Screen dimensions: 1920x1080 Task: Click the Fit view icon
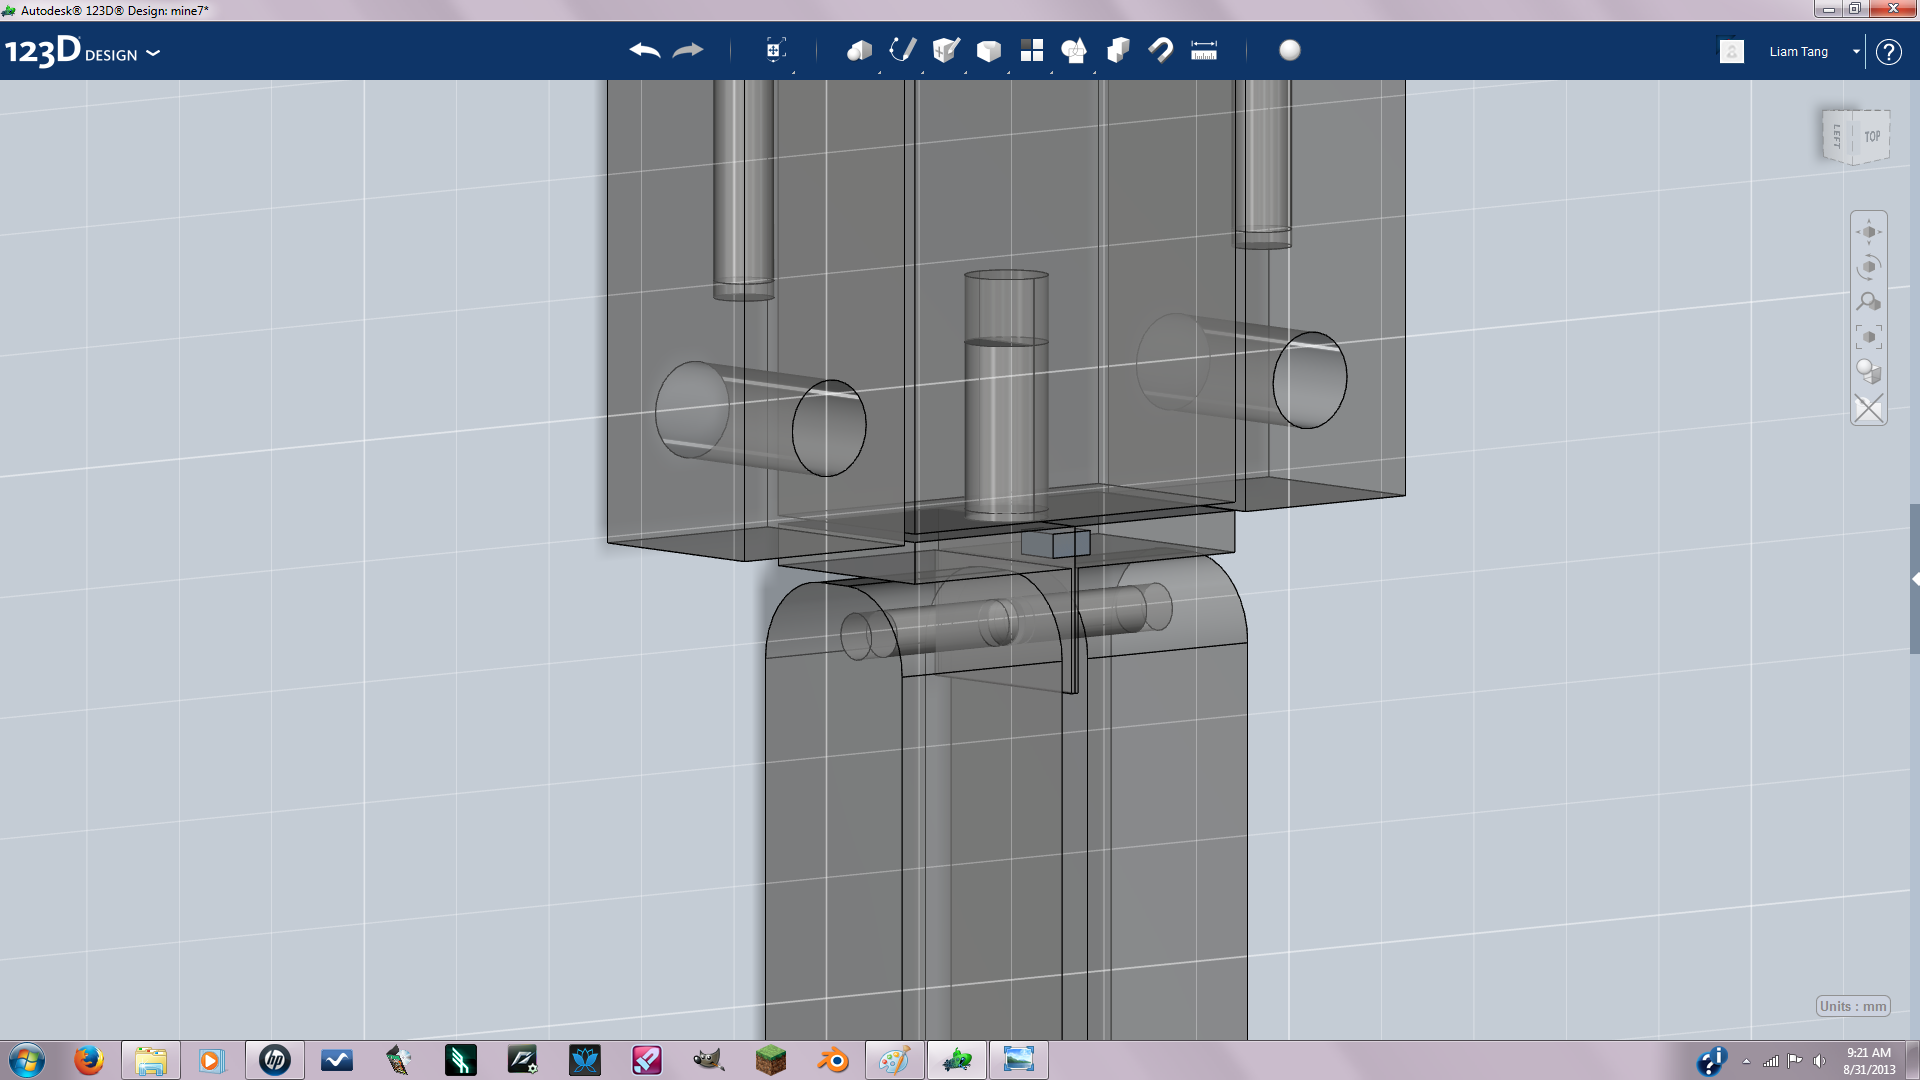tap(1869, 337)
